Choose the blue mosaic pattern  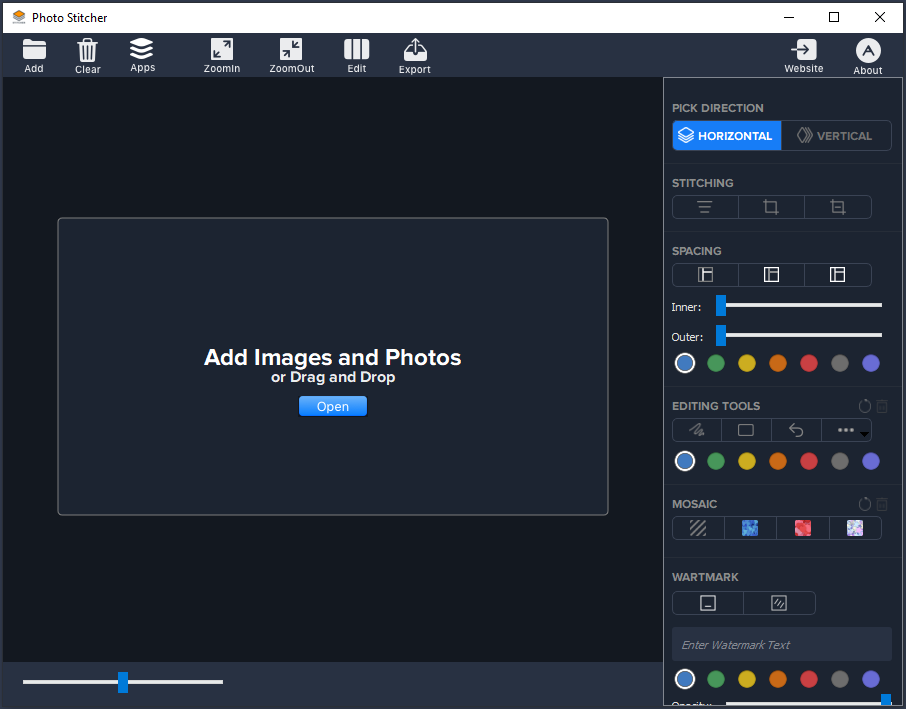(750, 528)
